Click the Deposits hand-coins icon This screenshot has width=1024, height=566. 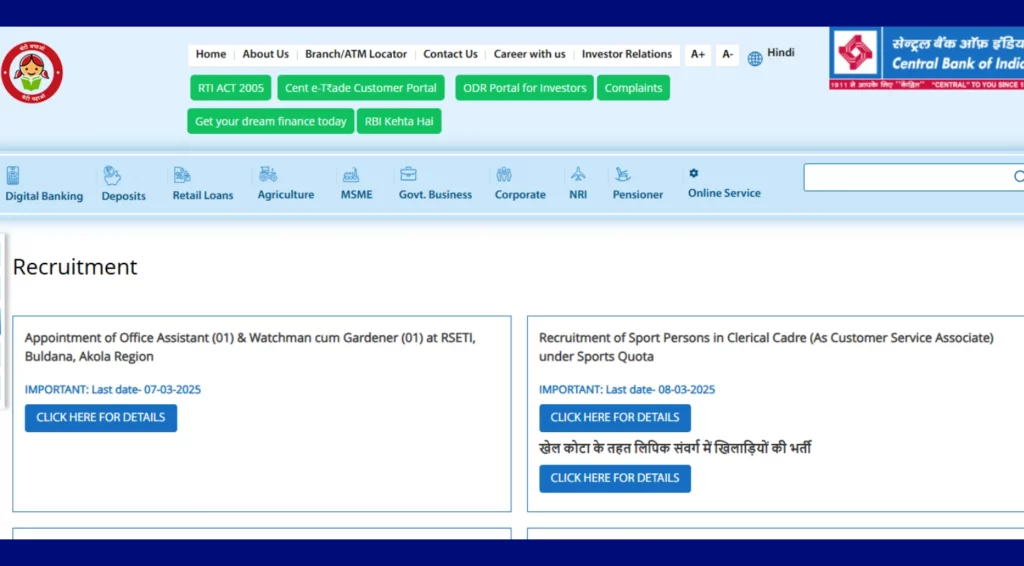click(x=112, y=175)
